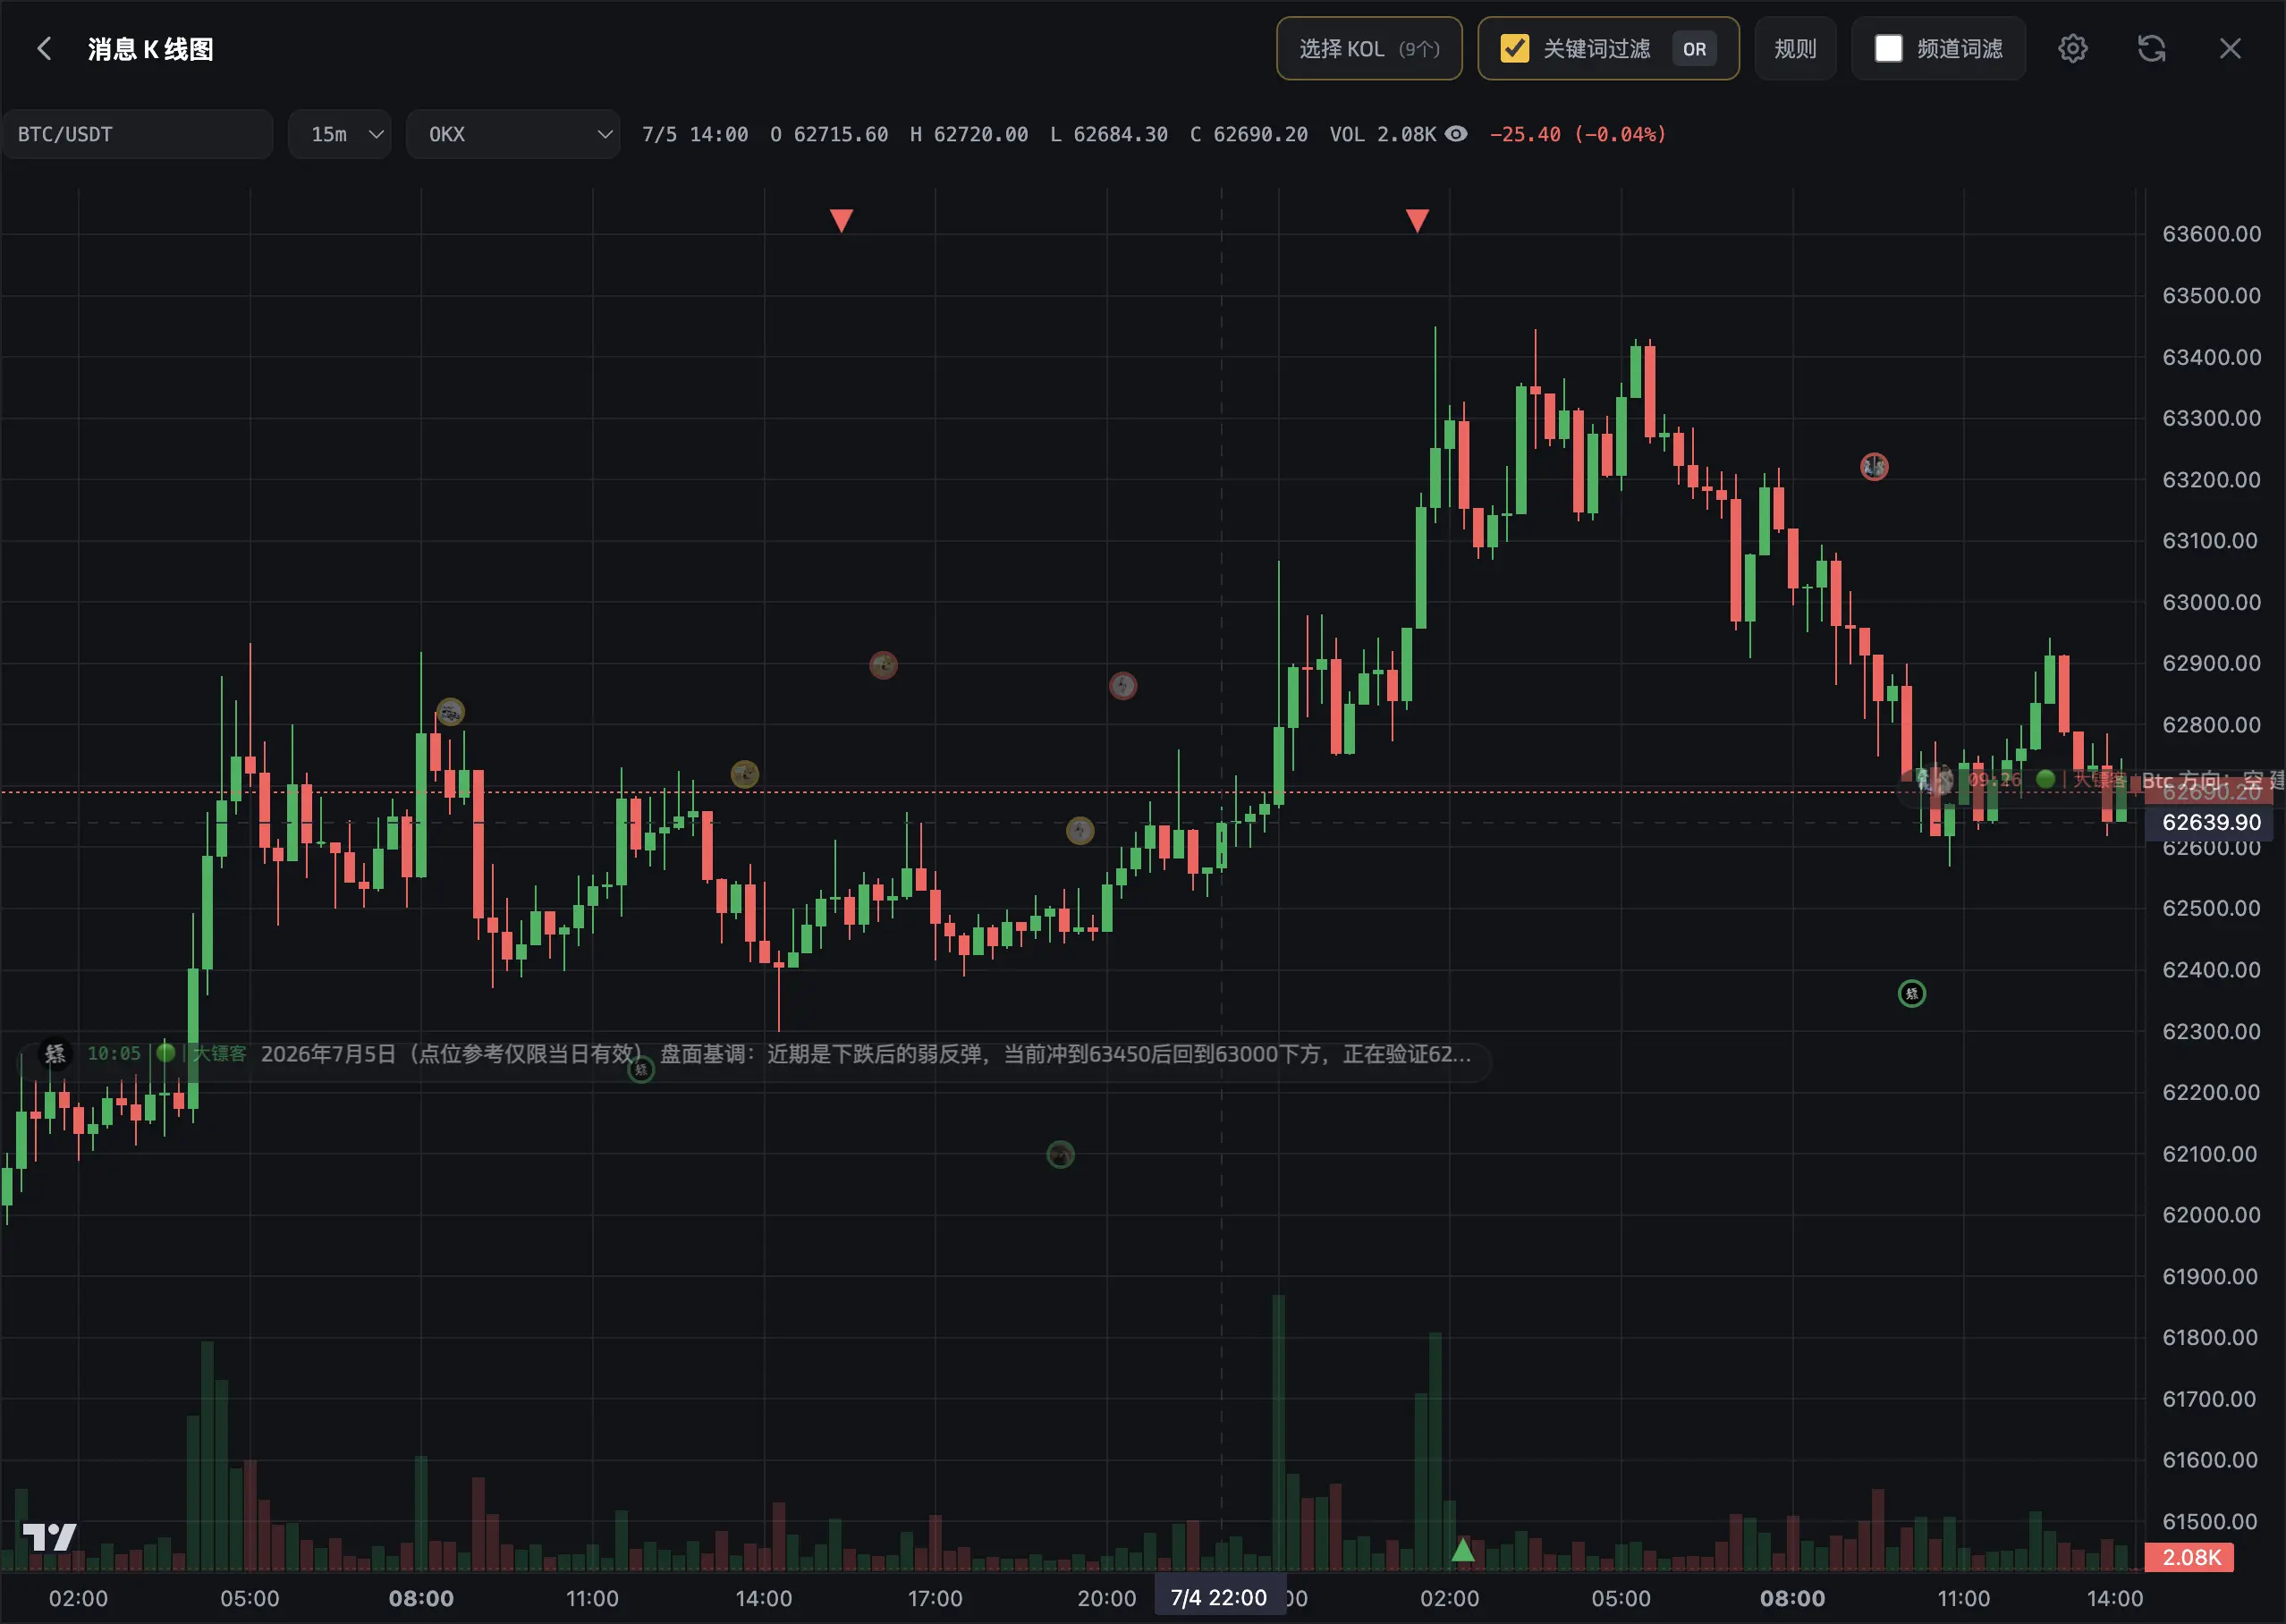The height and width of the screenshot is (1624, 2286).
Task: Open the red-ringed avatar marker just after 20:00
Action: [1123, 686]
